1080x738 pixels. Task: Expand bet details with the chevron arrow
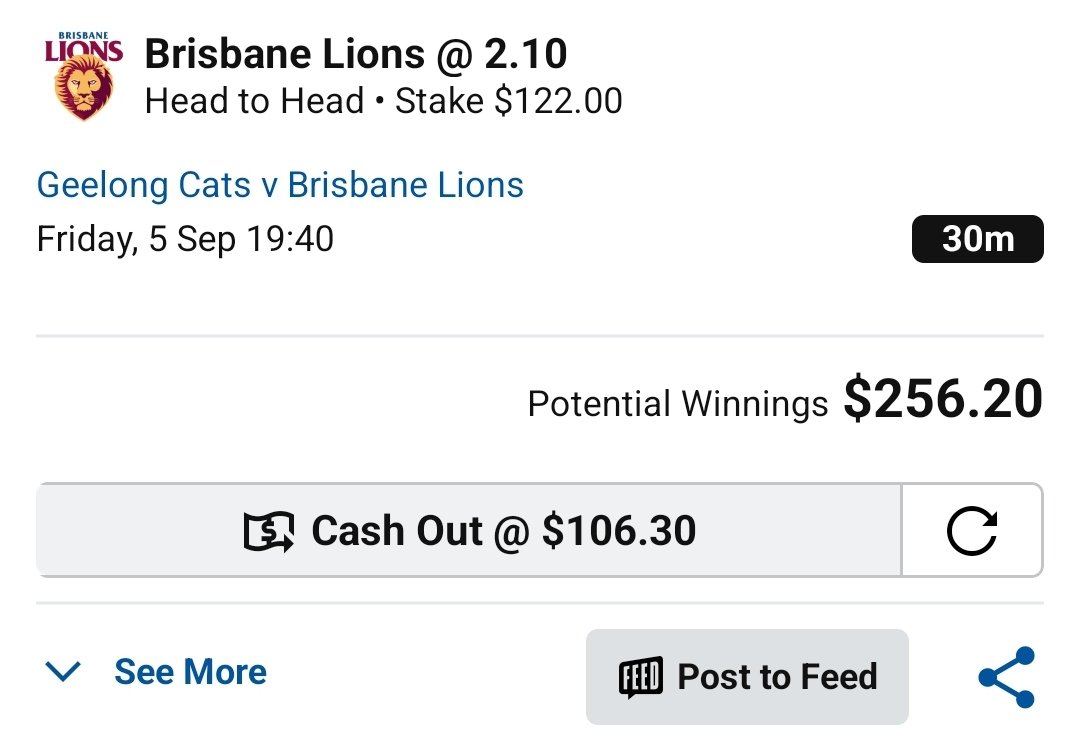pyautogui.click(x=63, y=672)
